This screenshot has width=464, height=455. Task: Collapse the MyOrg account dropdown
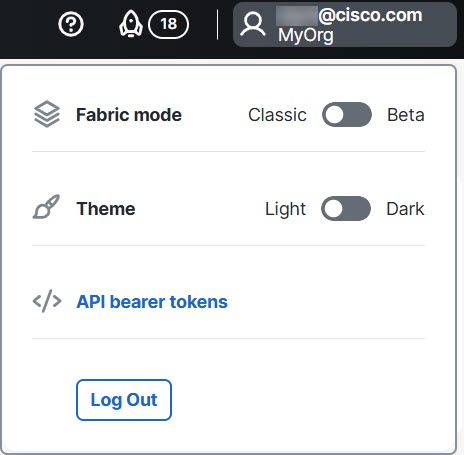[345, 25]
